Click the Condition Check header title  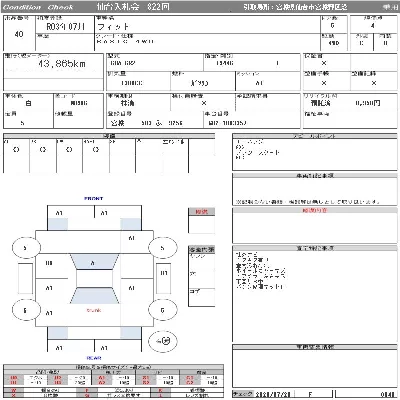tap(38, 7)
